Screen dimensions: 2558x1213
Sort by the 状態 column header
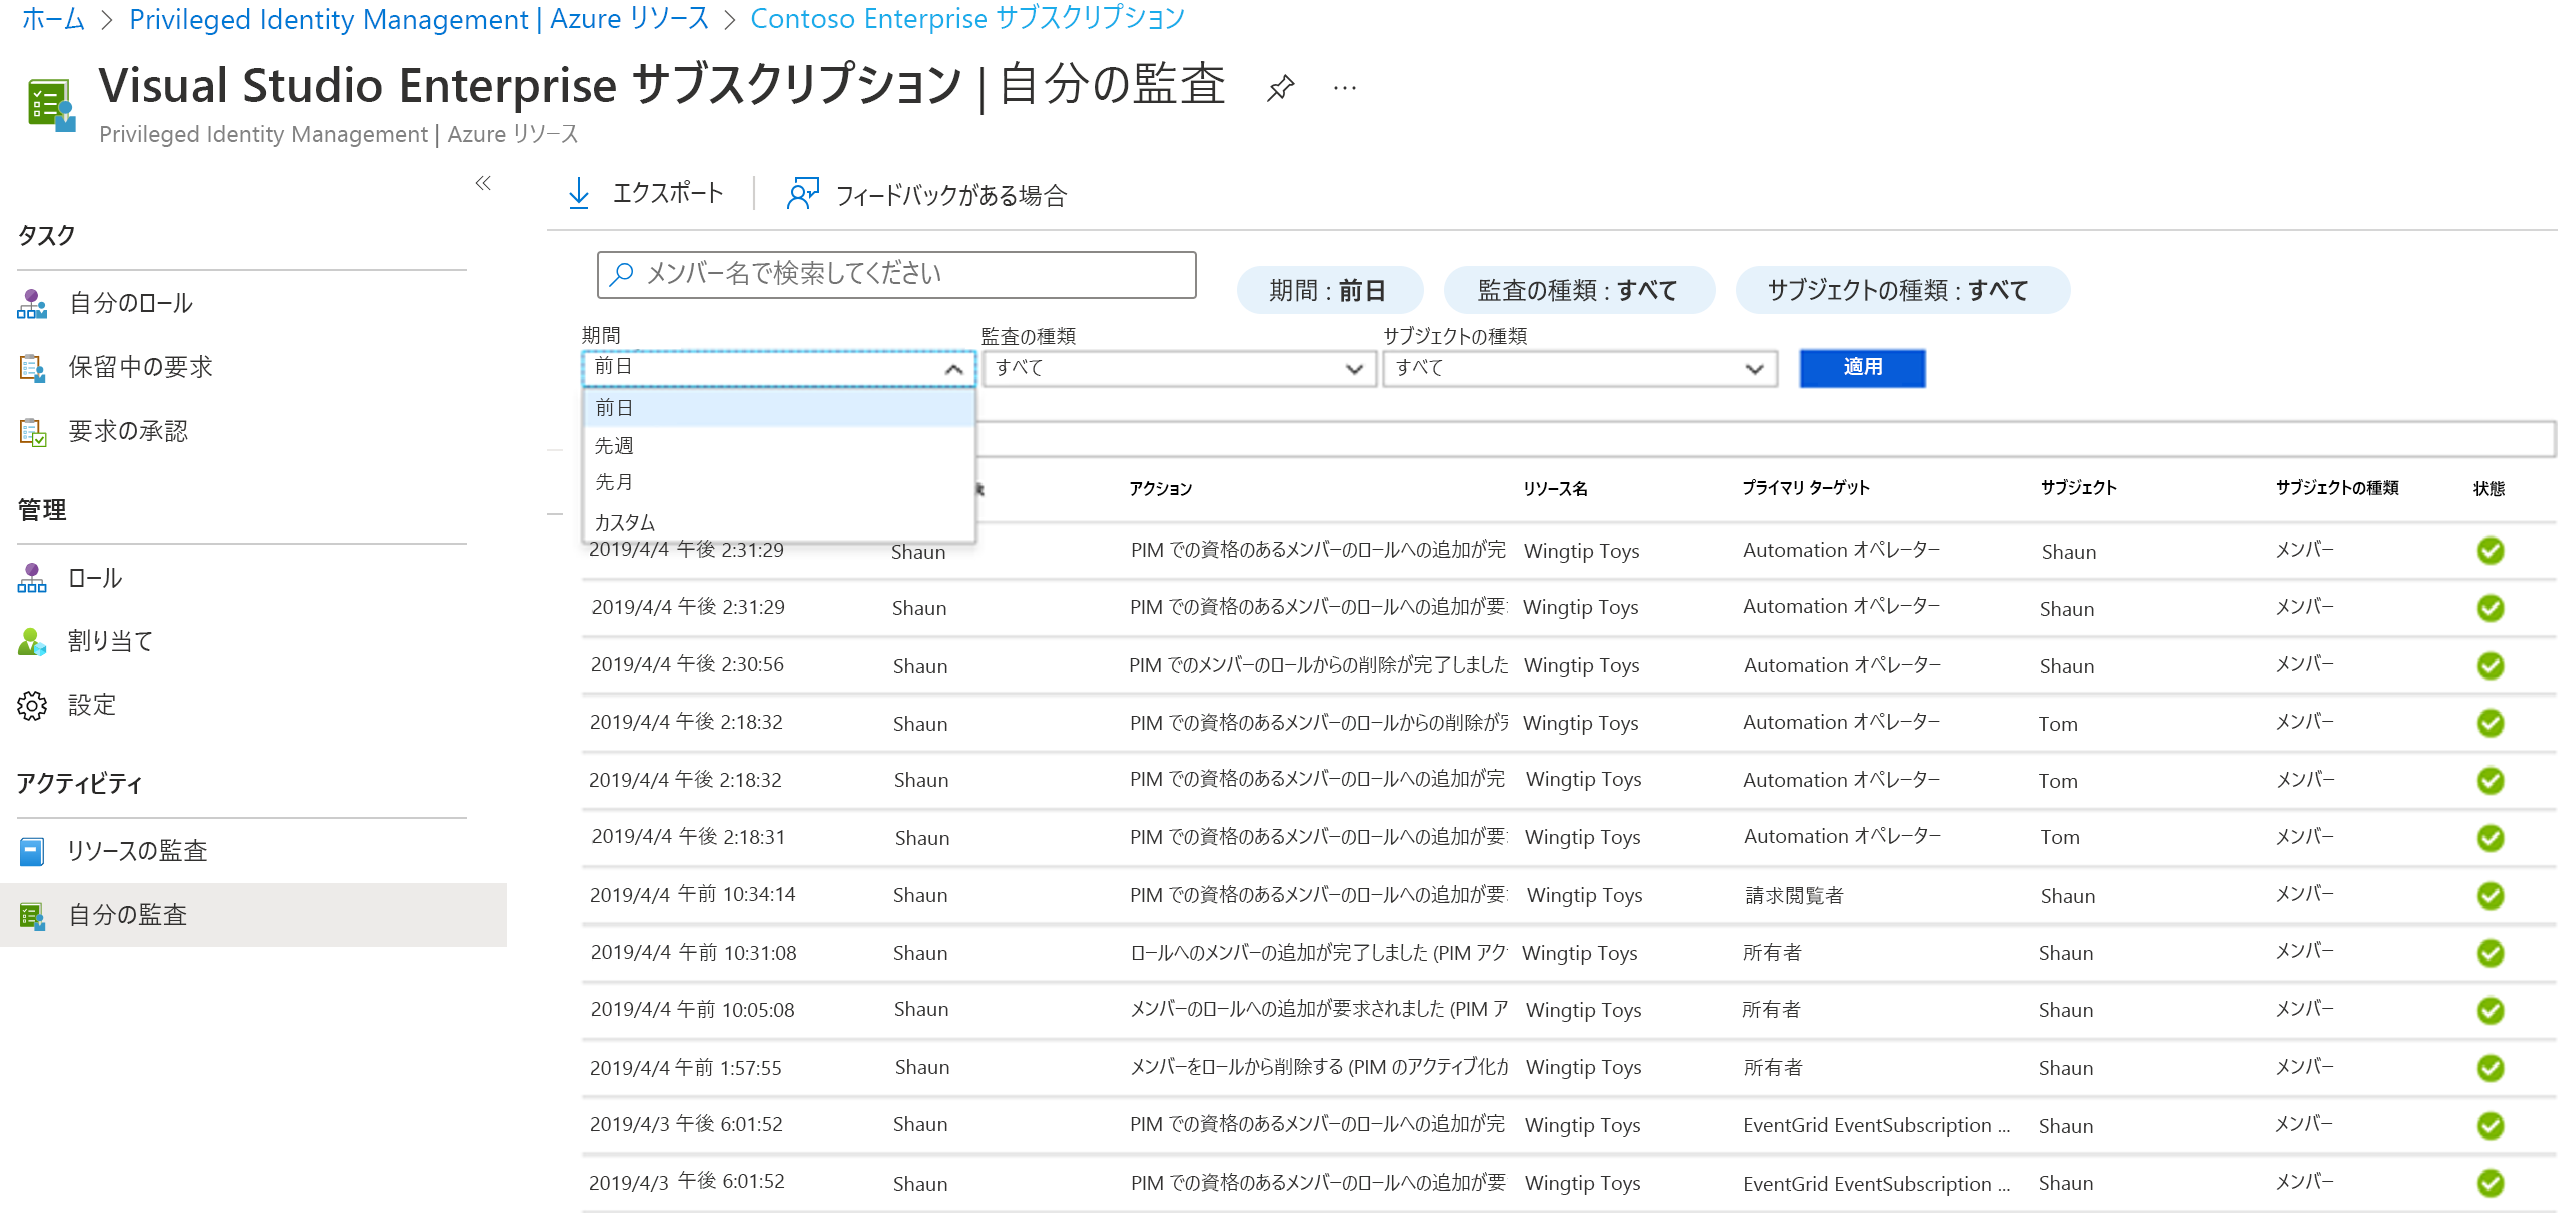(2489, 488)
